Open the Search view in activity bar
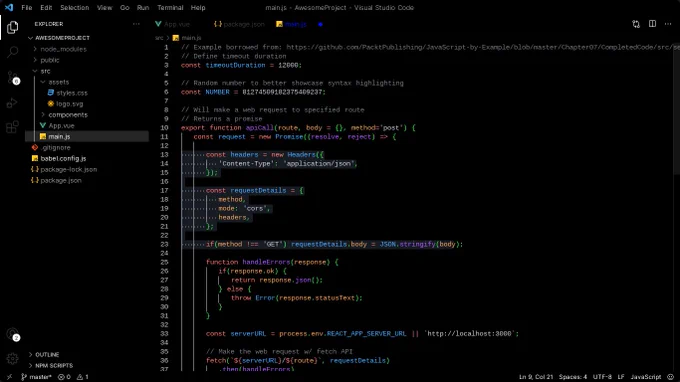 tap(13, 52)
